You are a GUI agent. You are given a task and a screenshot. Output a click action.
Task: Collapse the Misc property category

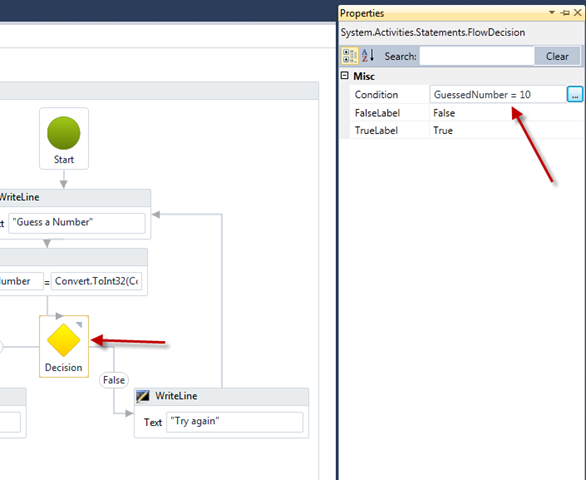tap(345, 76)
